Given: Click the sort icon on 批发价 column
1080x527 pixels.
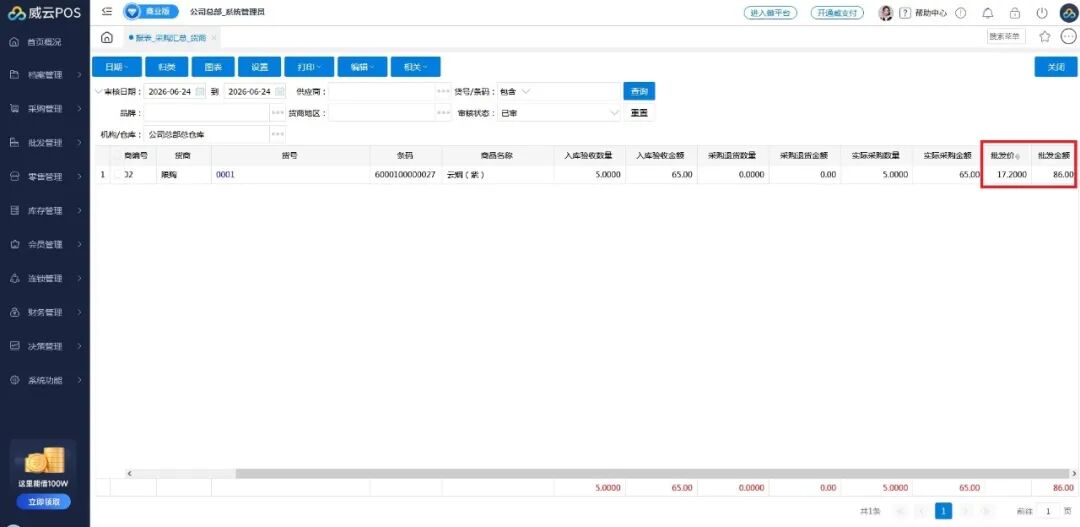Looking at the screenshot, I should pos(1018,156).
